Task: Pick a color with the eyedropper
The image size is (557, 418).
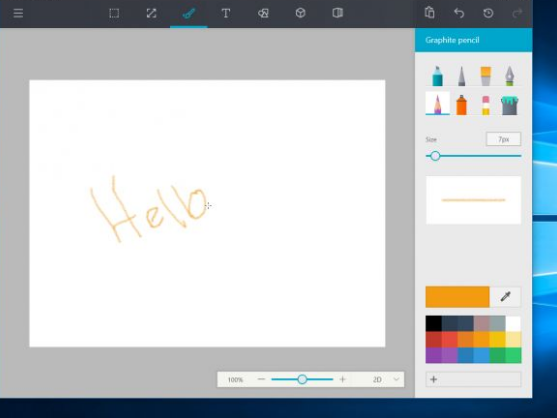Action: 505,297
